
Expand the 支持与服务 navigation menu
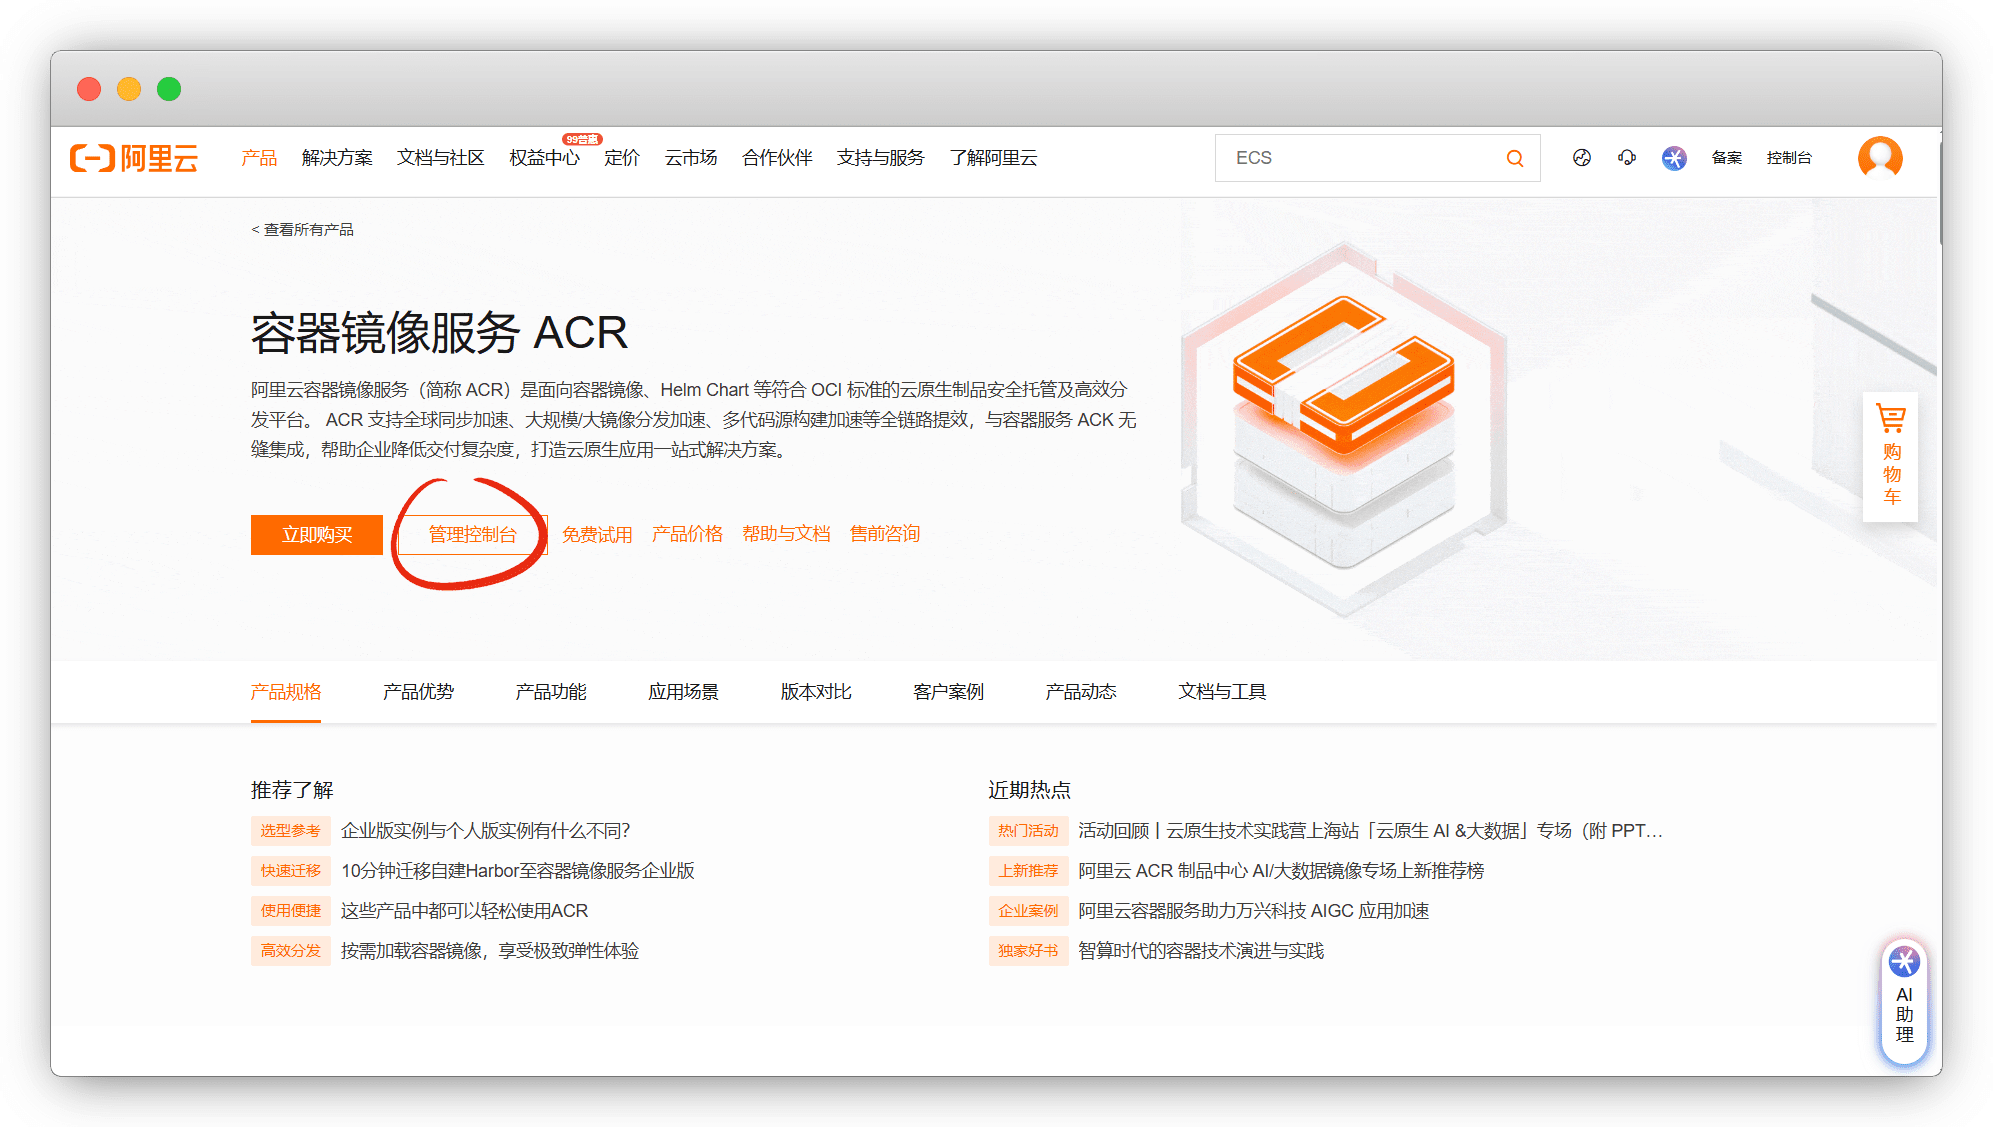tap(880, 158)
